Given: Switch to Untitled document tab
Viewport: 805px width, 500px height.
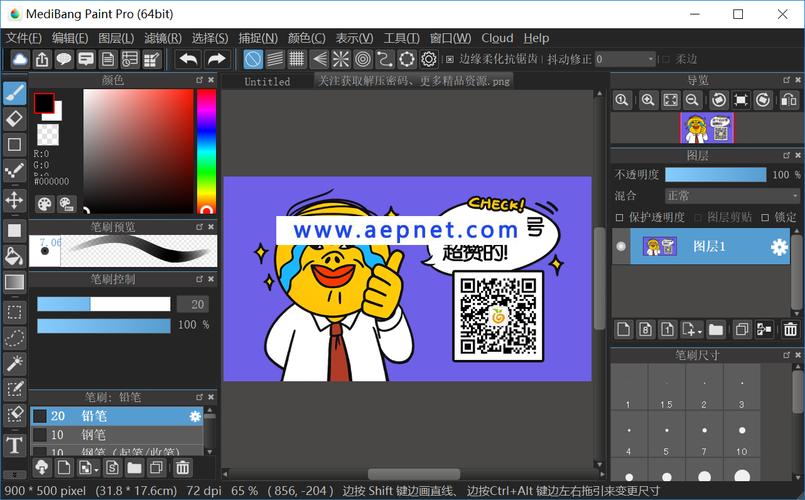Looking at the screenshot, I should (x=267, y=81).
